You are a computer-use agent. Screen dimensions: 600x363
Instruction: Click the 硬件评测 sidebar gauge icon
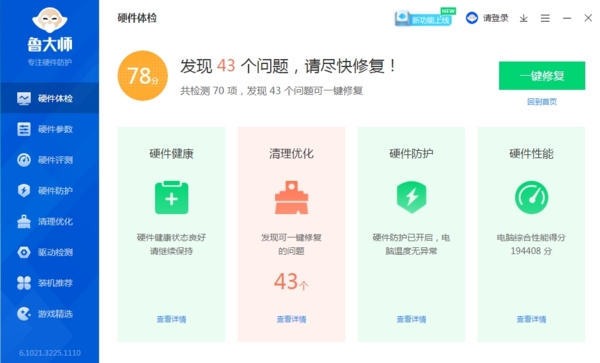coord(24,160)
